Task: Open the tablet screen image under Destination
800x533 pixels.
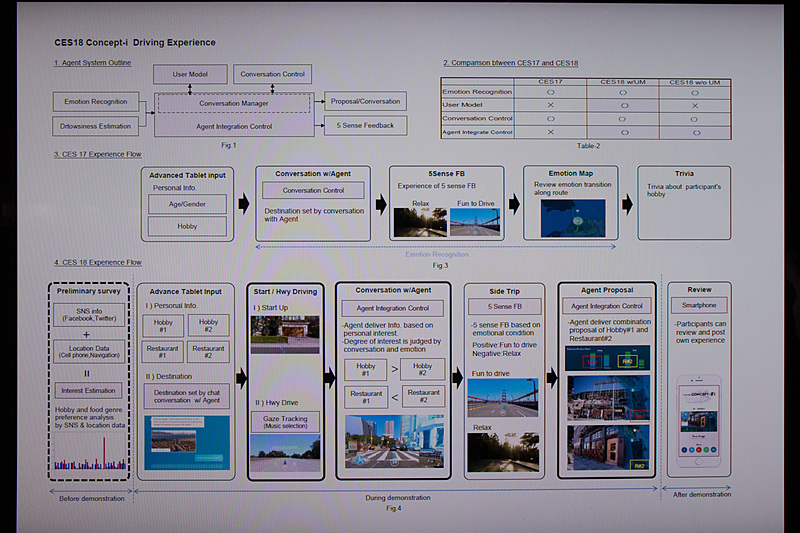Action: (187, 442)
